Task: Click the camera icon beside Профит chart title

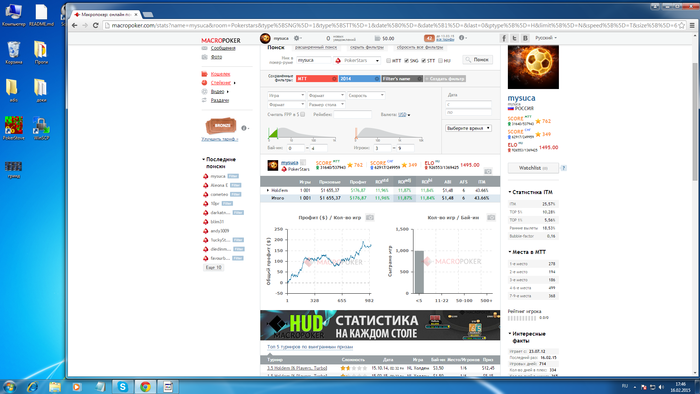Action: [x=370, y=218]
